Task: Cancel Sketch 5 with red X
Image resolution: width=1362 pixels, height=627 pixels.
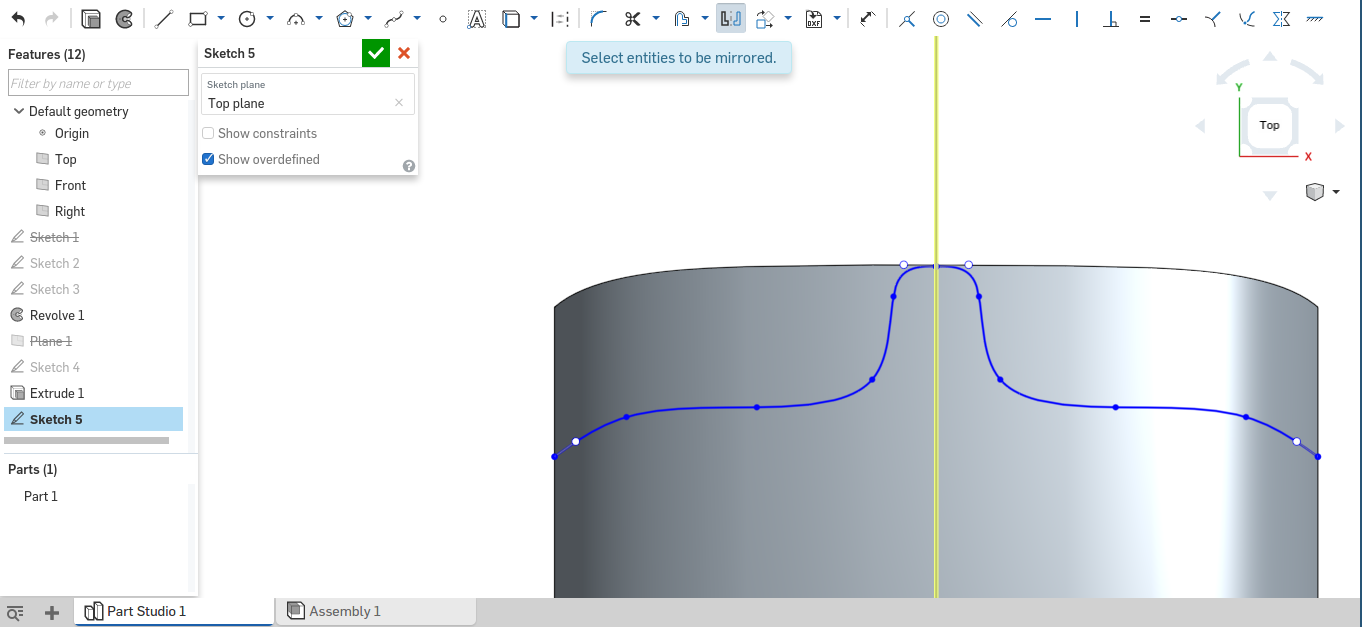Action: tap(404, 53)
